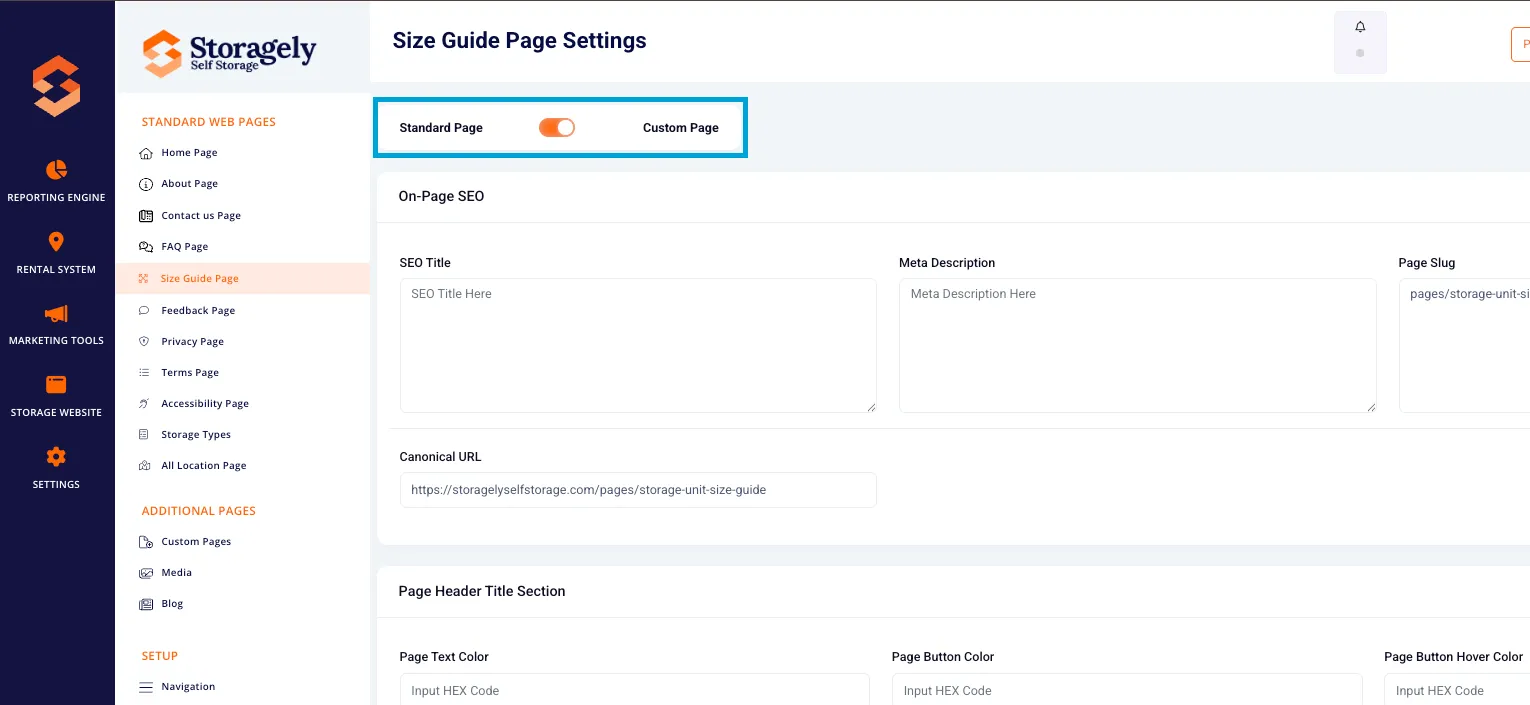Click the image icon beside Media
Viewport: 1530px width, 705px height.
(x=146, y=573)
